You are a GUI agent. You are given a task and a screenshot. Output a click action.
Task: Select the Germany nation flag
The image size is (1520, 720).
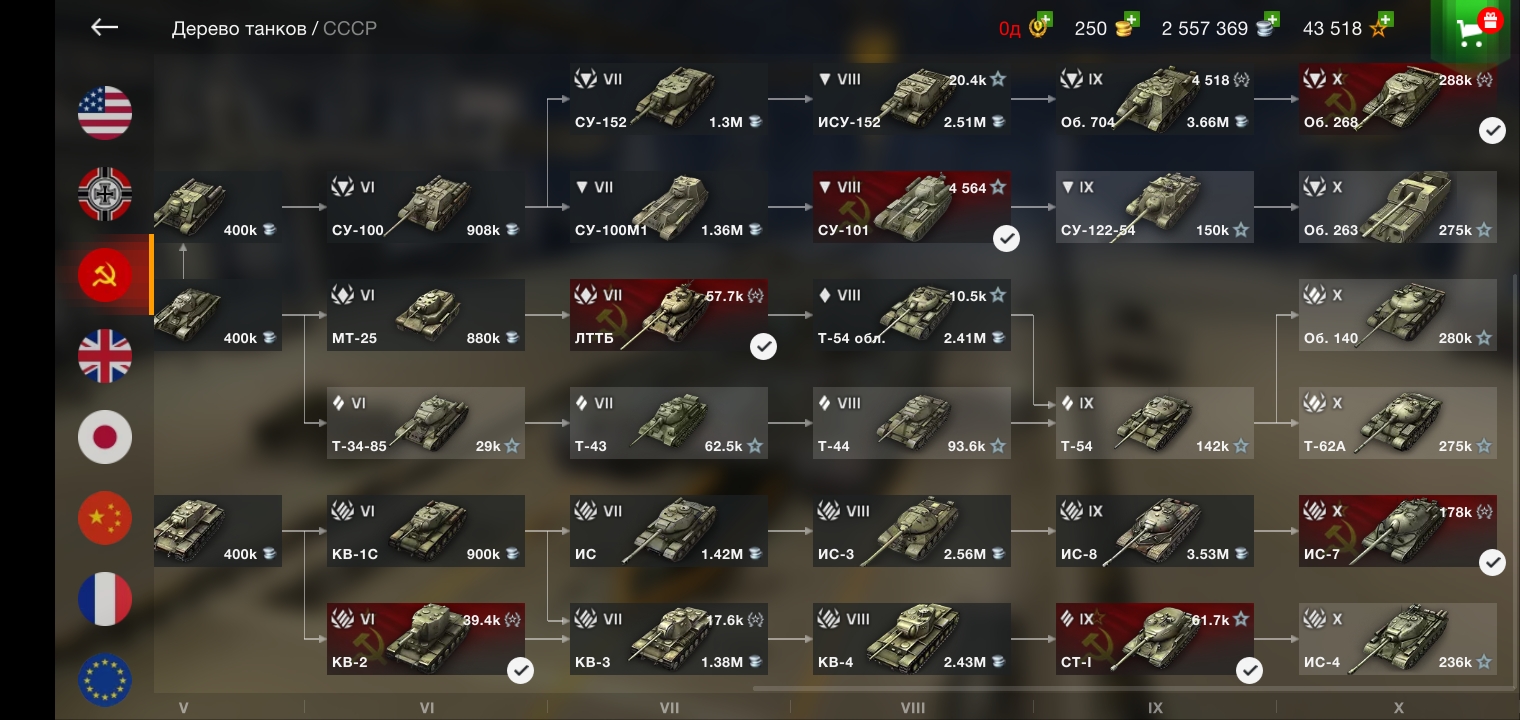coord(105,194)
